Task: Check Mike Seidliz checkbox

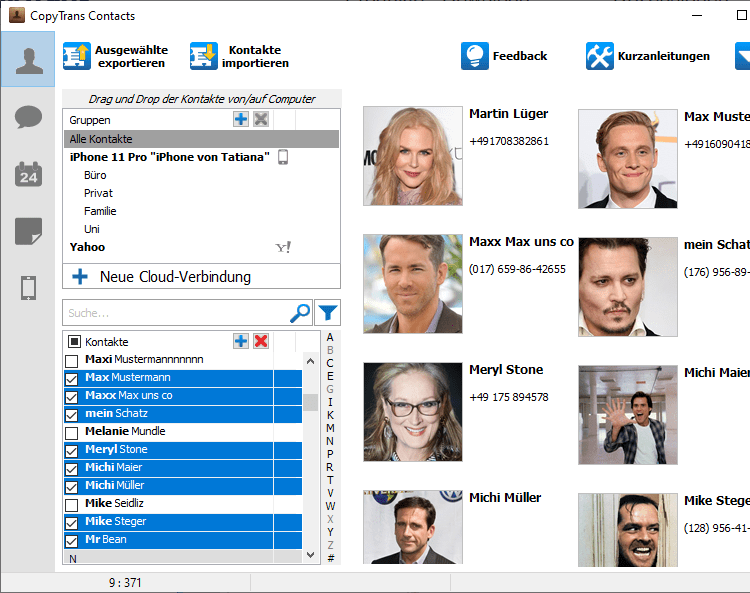Action: [72, 505]
